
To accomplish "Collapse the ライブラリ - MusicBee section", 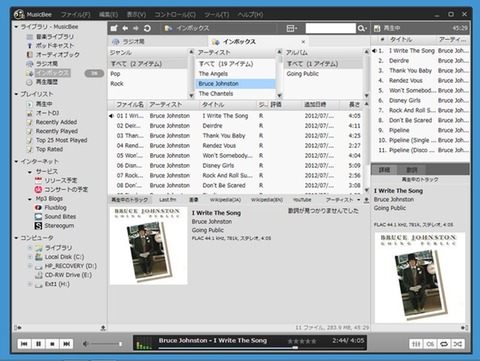I will click(16, 26).
